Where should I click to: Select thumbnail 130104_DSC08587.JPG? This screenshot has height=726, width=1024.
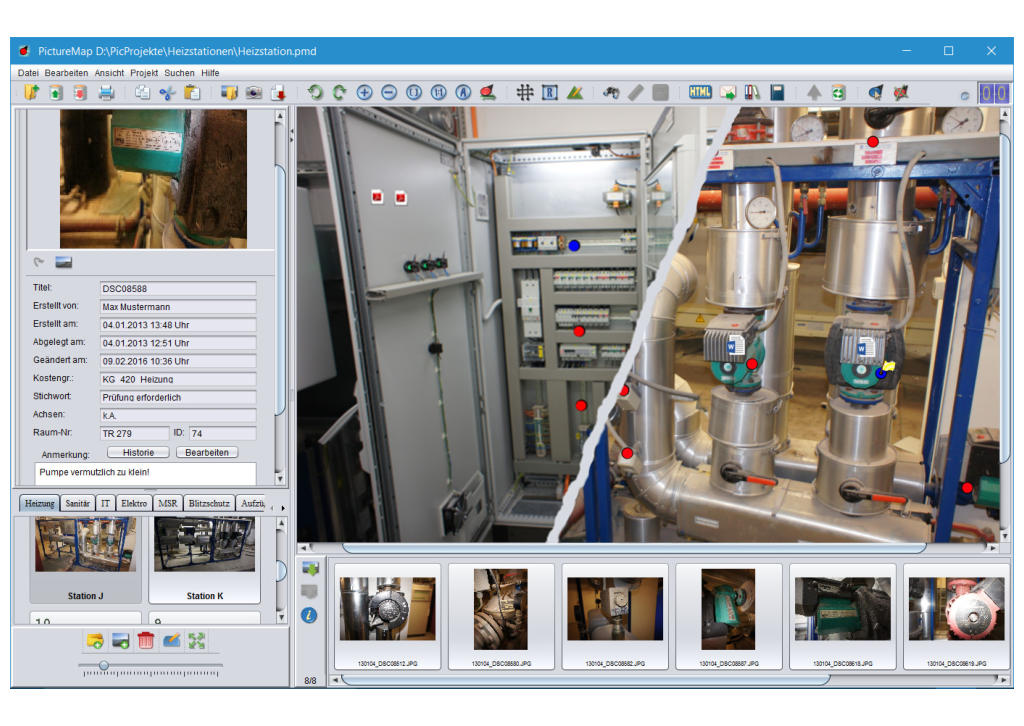click(x=729, y=617)
